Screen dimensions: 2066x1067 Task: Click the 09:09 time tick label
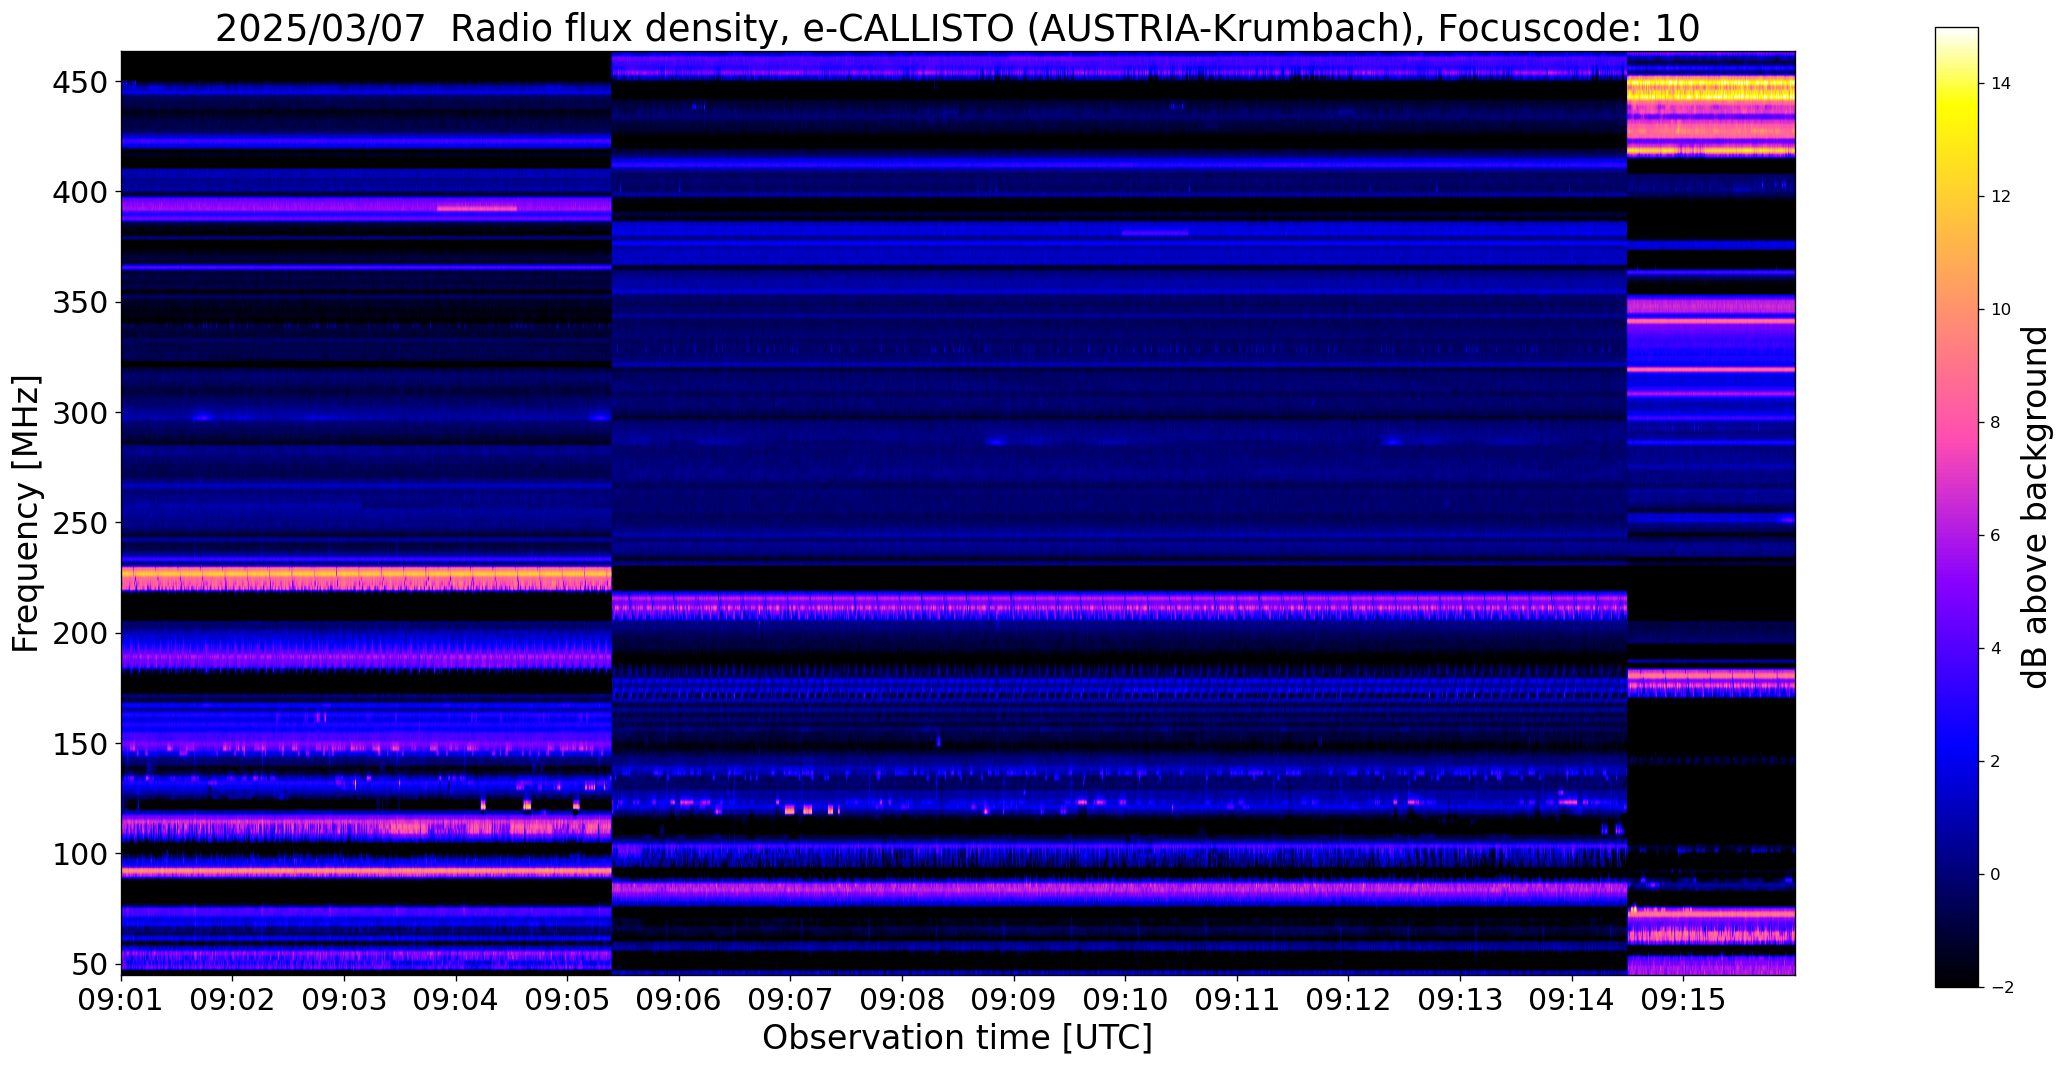pyautogui.click(x=1014, y=999)
